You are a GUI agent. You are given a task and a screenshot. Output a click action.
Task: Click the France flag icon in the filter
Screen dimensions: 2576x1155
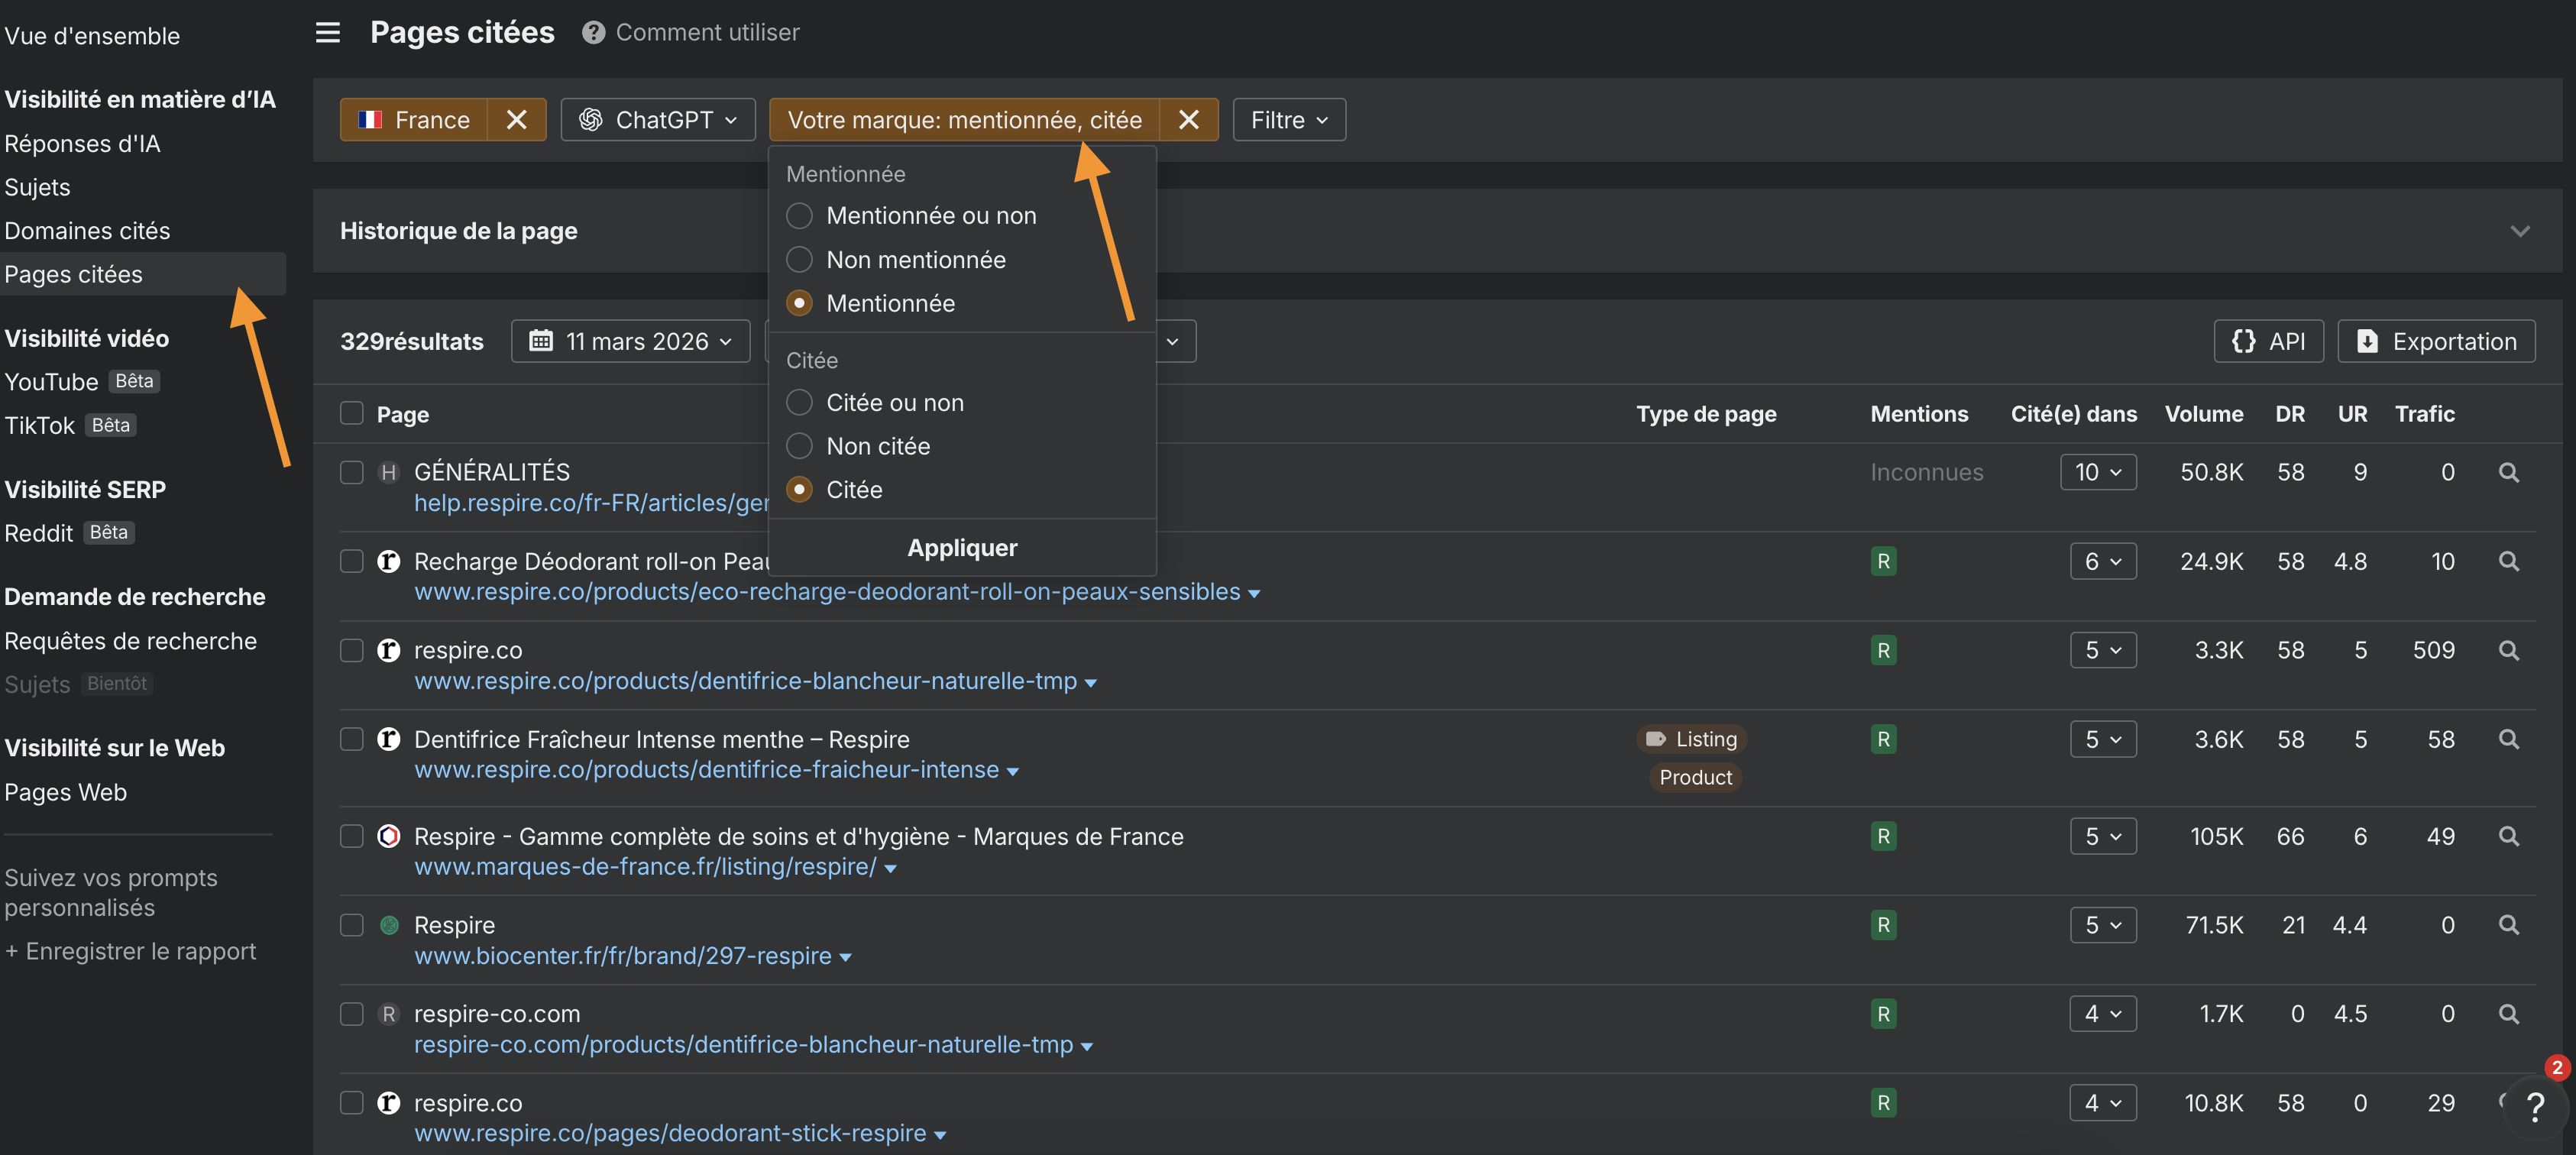point(370,119)
